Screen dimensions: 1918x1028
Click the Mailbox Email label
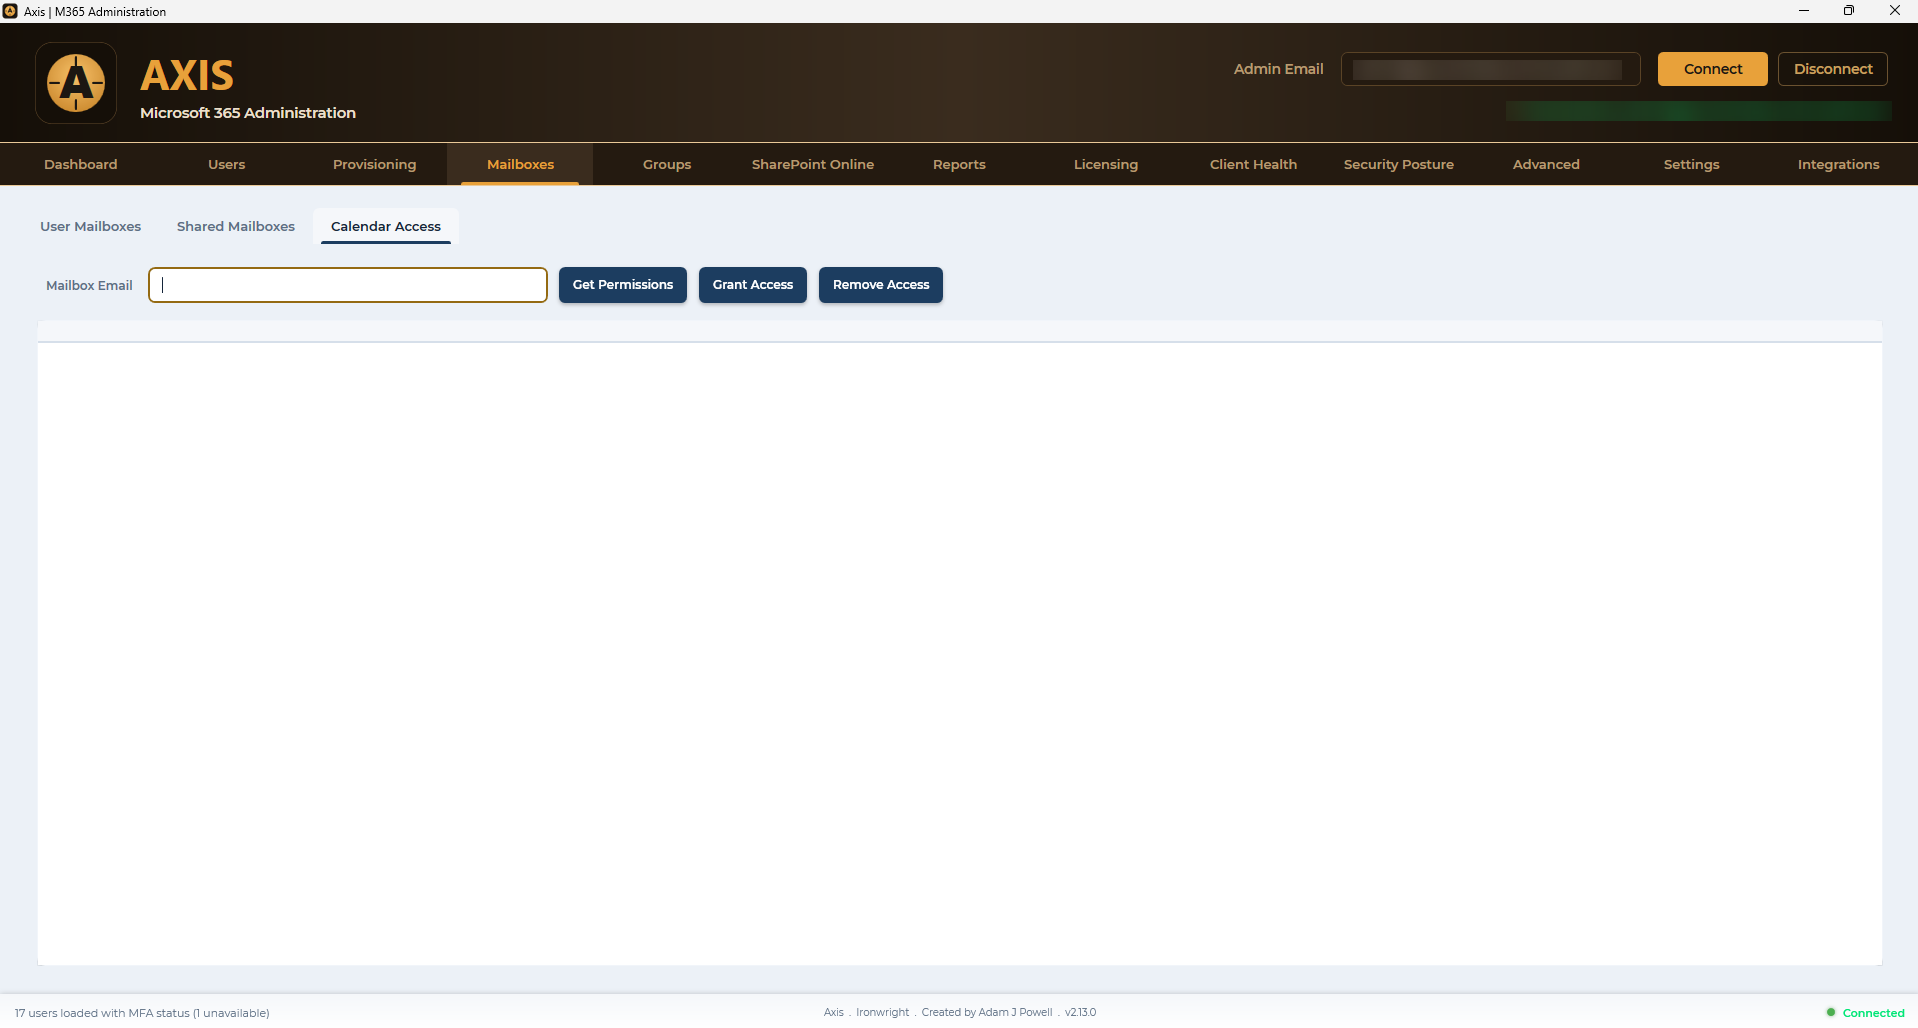pos(89,285)
